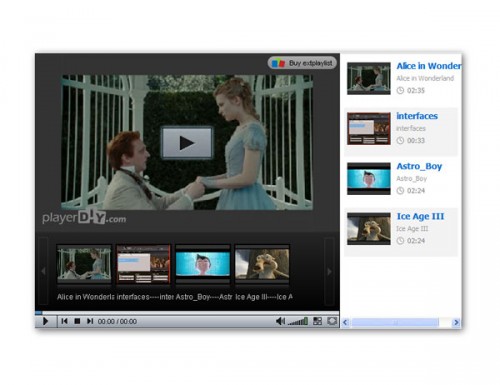The image size is (500, 385).
Task: Open Astro_Boy title in side playlist
Action: (x=419, y=166)
